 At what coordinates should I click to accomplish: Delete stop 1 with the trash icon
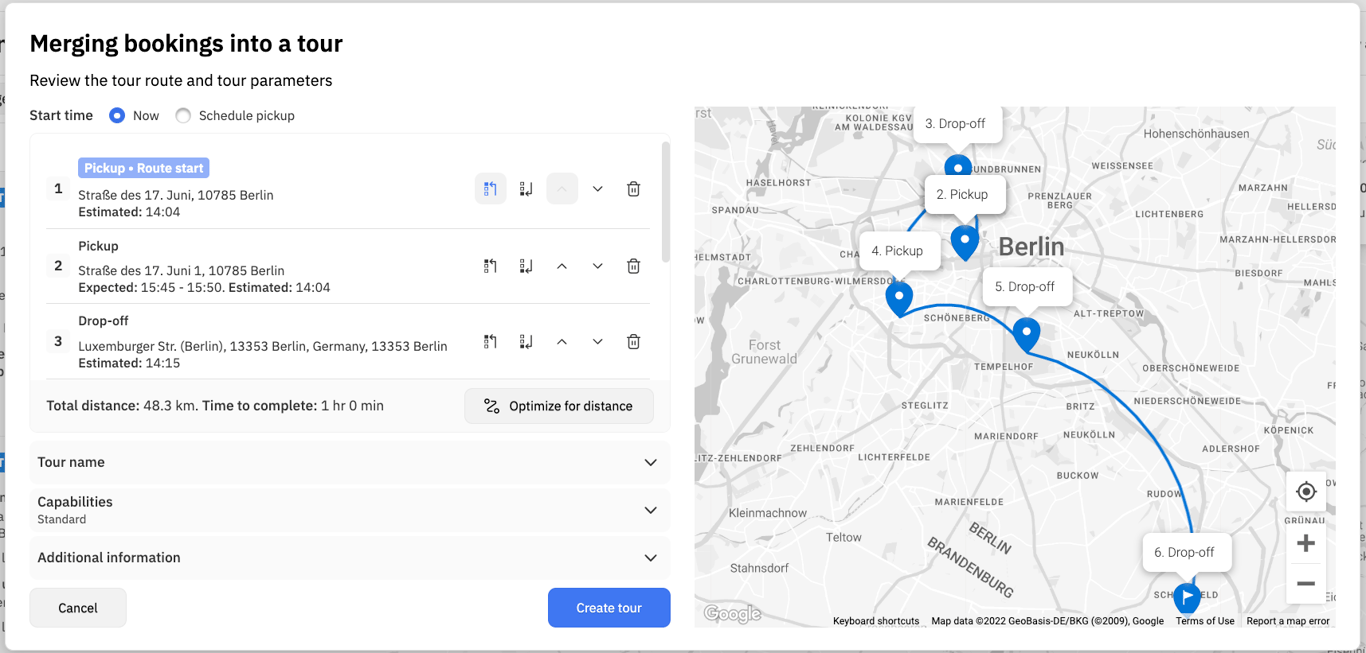(x=633, y=189)
